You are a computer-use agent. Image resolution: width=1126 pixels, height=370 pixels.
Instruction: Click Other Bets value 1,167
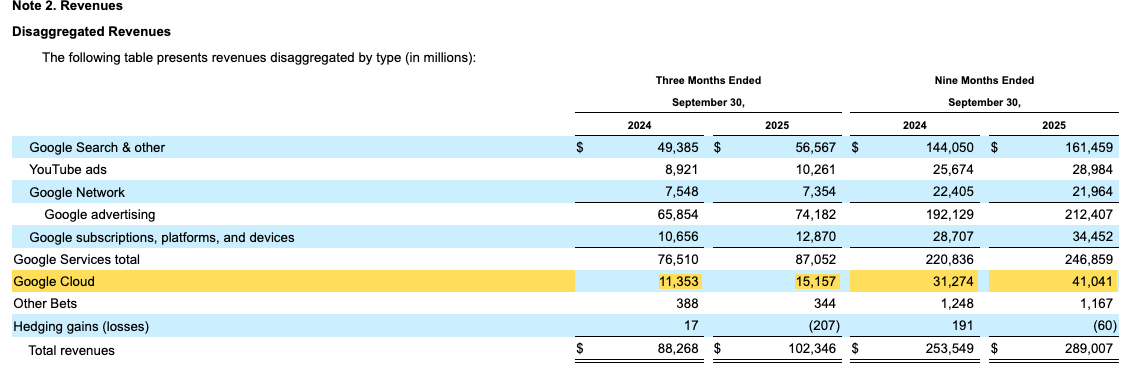(1097, 303)
